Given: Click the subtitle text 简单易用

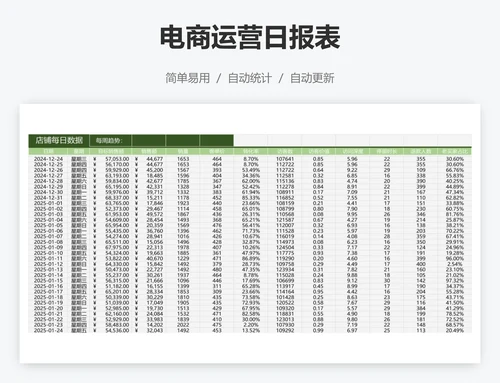Looking at the screenshot, I should (188, 78).
